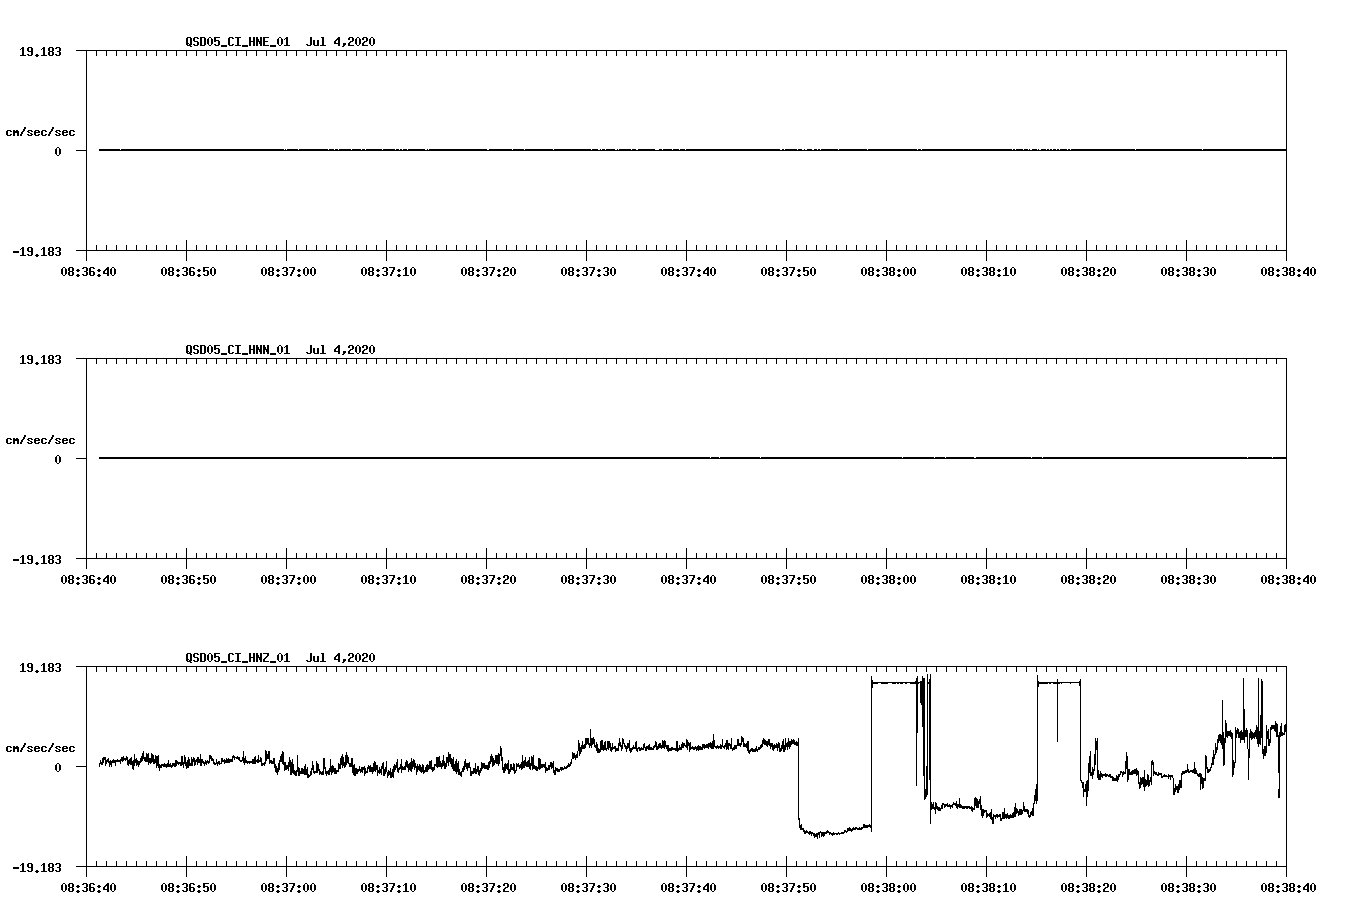Click time label 08:36:50 under HNZ plot
Screen dimensions: 1358x924
tap(188, 888)
